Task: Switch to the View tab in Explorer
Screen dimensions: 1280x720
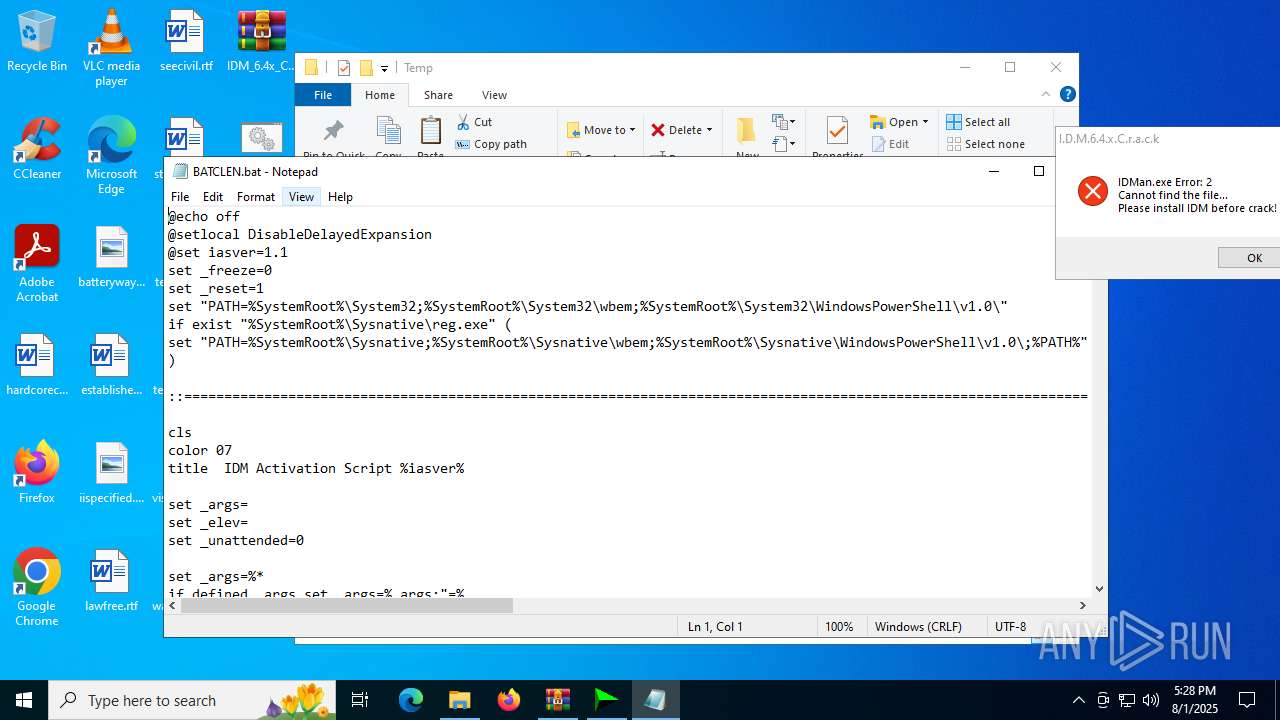Action: tap(494, 95)
